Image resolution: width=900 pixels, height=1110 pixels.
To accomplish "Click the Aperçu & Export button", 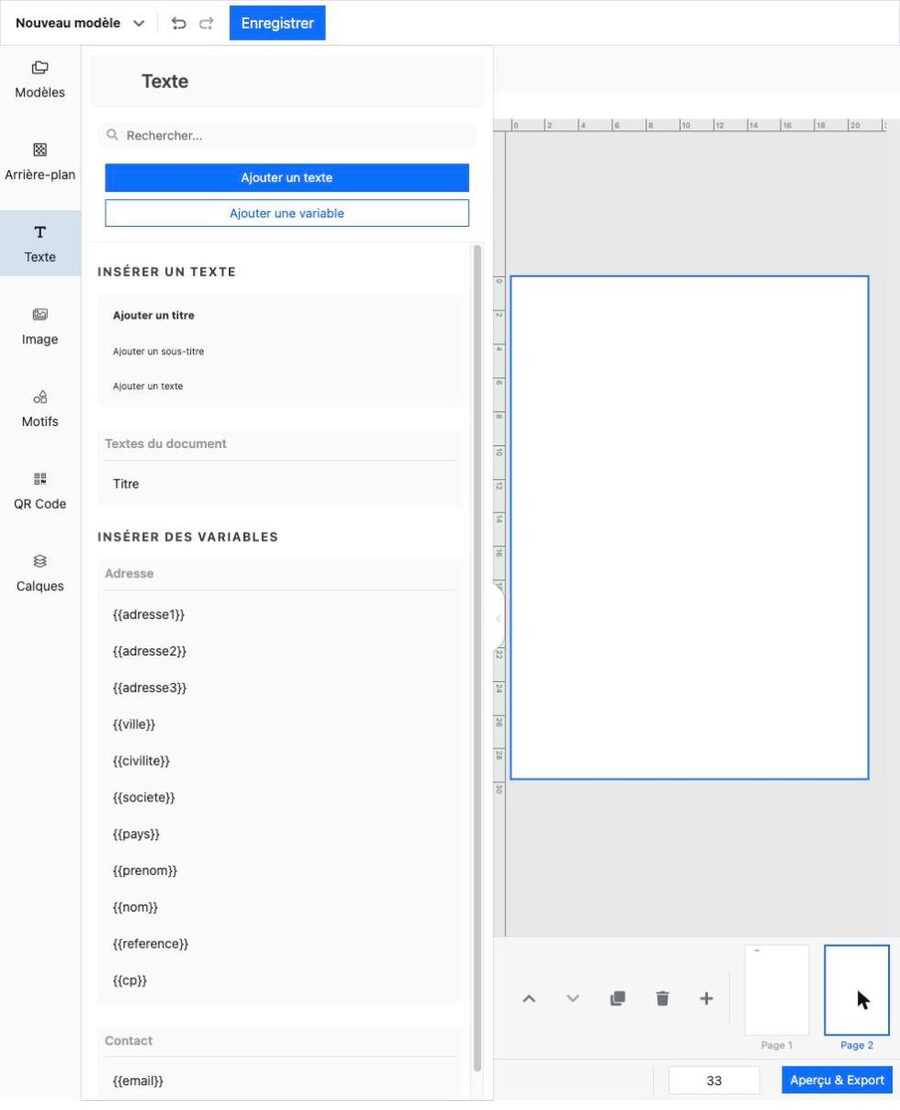I will pos(837,1080).
